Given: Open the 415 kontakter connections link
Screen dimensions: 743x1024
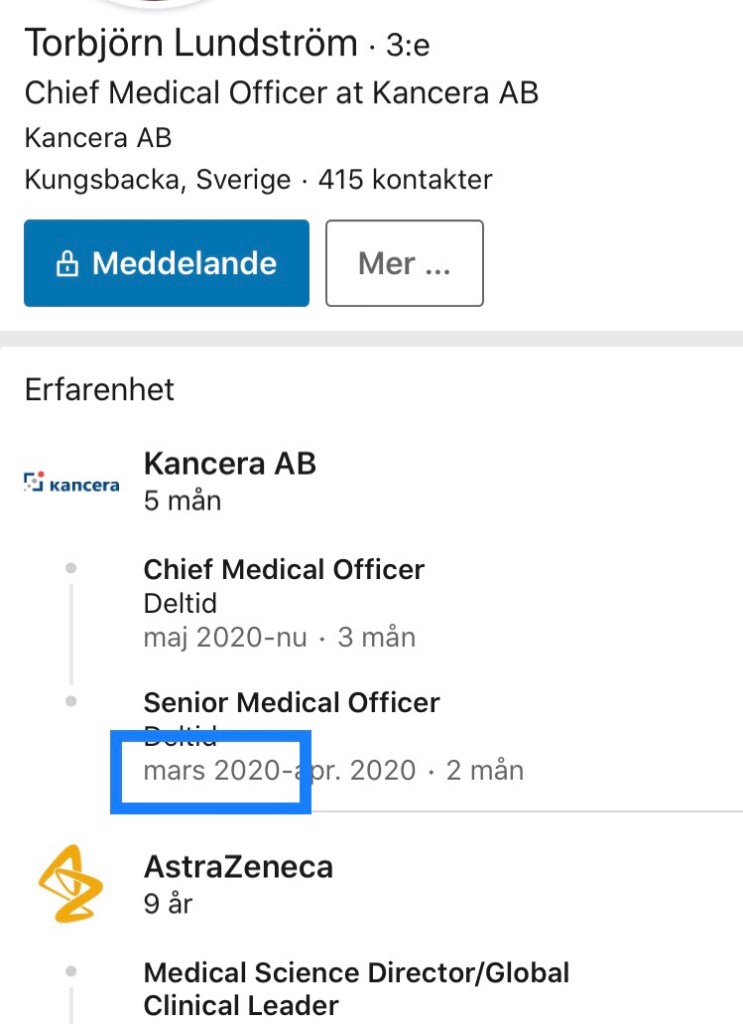Looking at the screenshot, I should 405,180.
